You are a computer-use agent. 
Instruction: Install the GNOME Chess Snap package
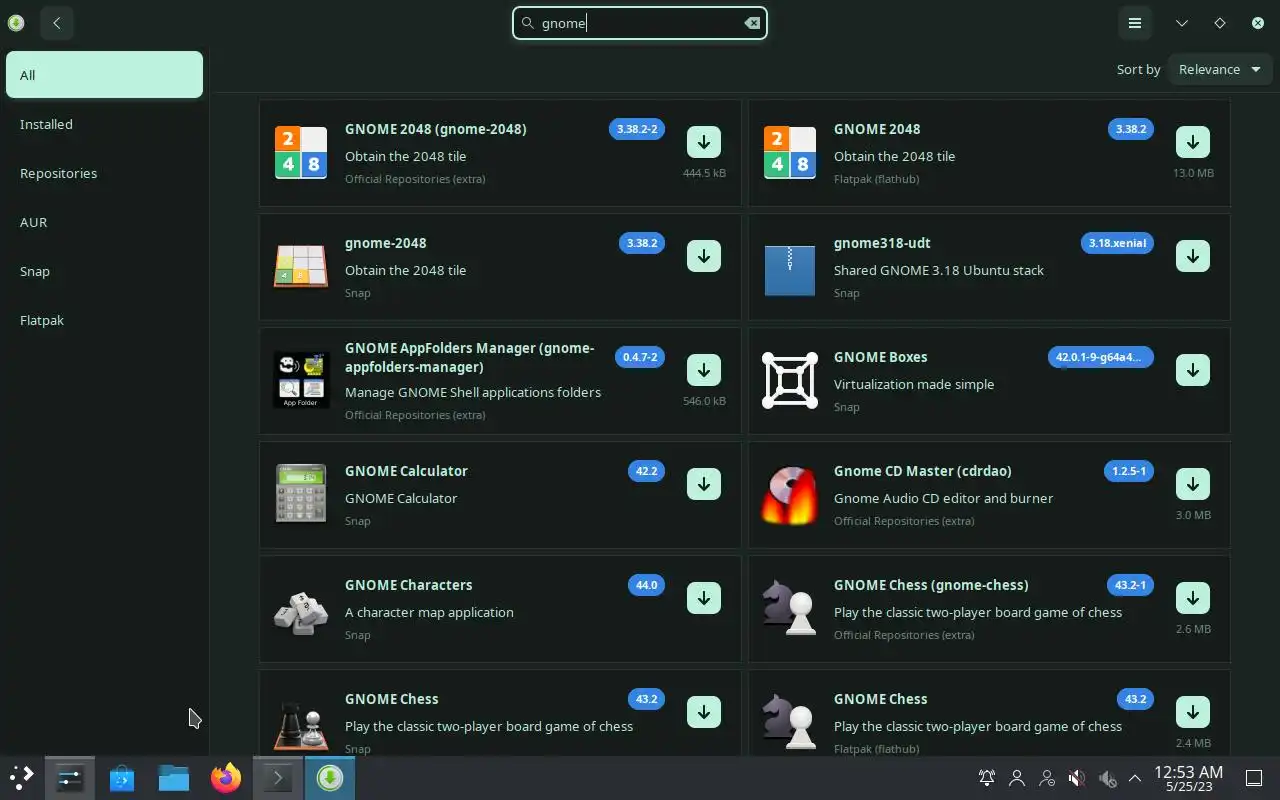point(704,712)
